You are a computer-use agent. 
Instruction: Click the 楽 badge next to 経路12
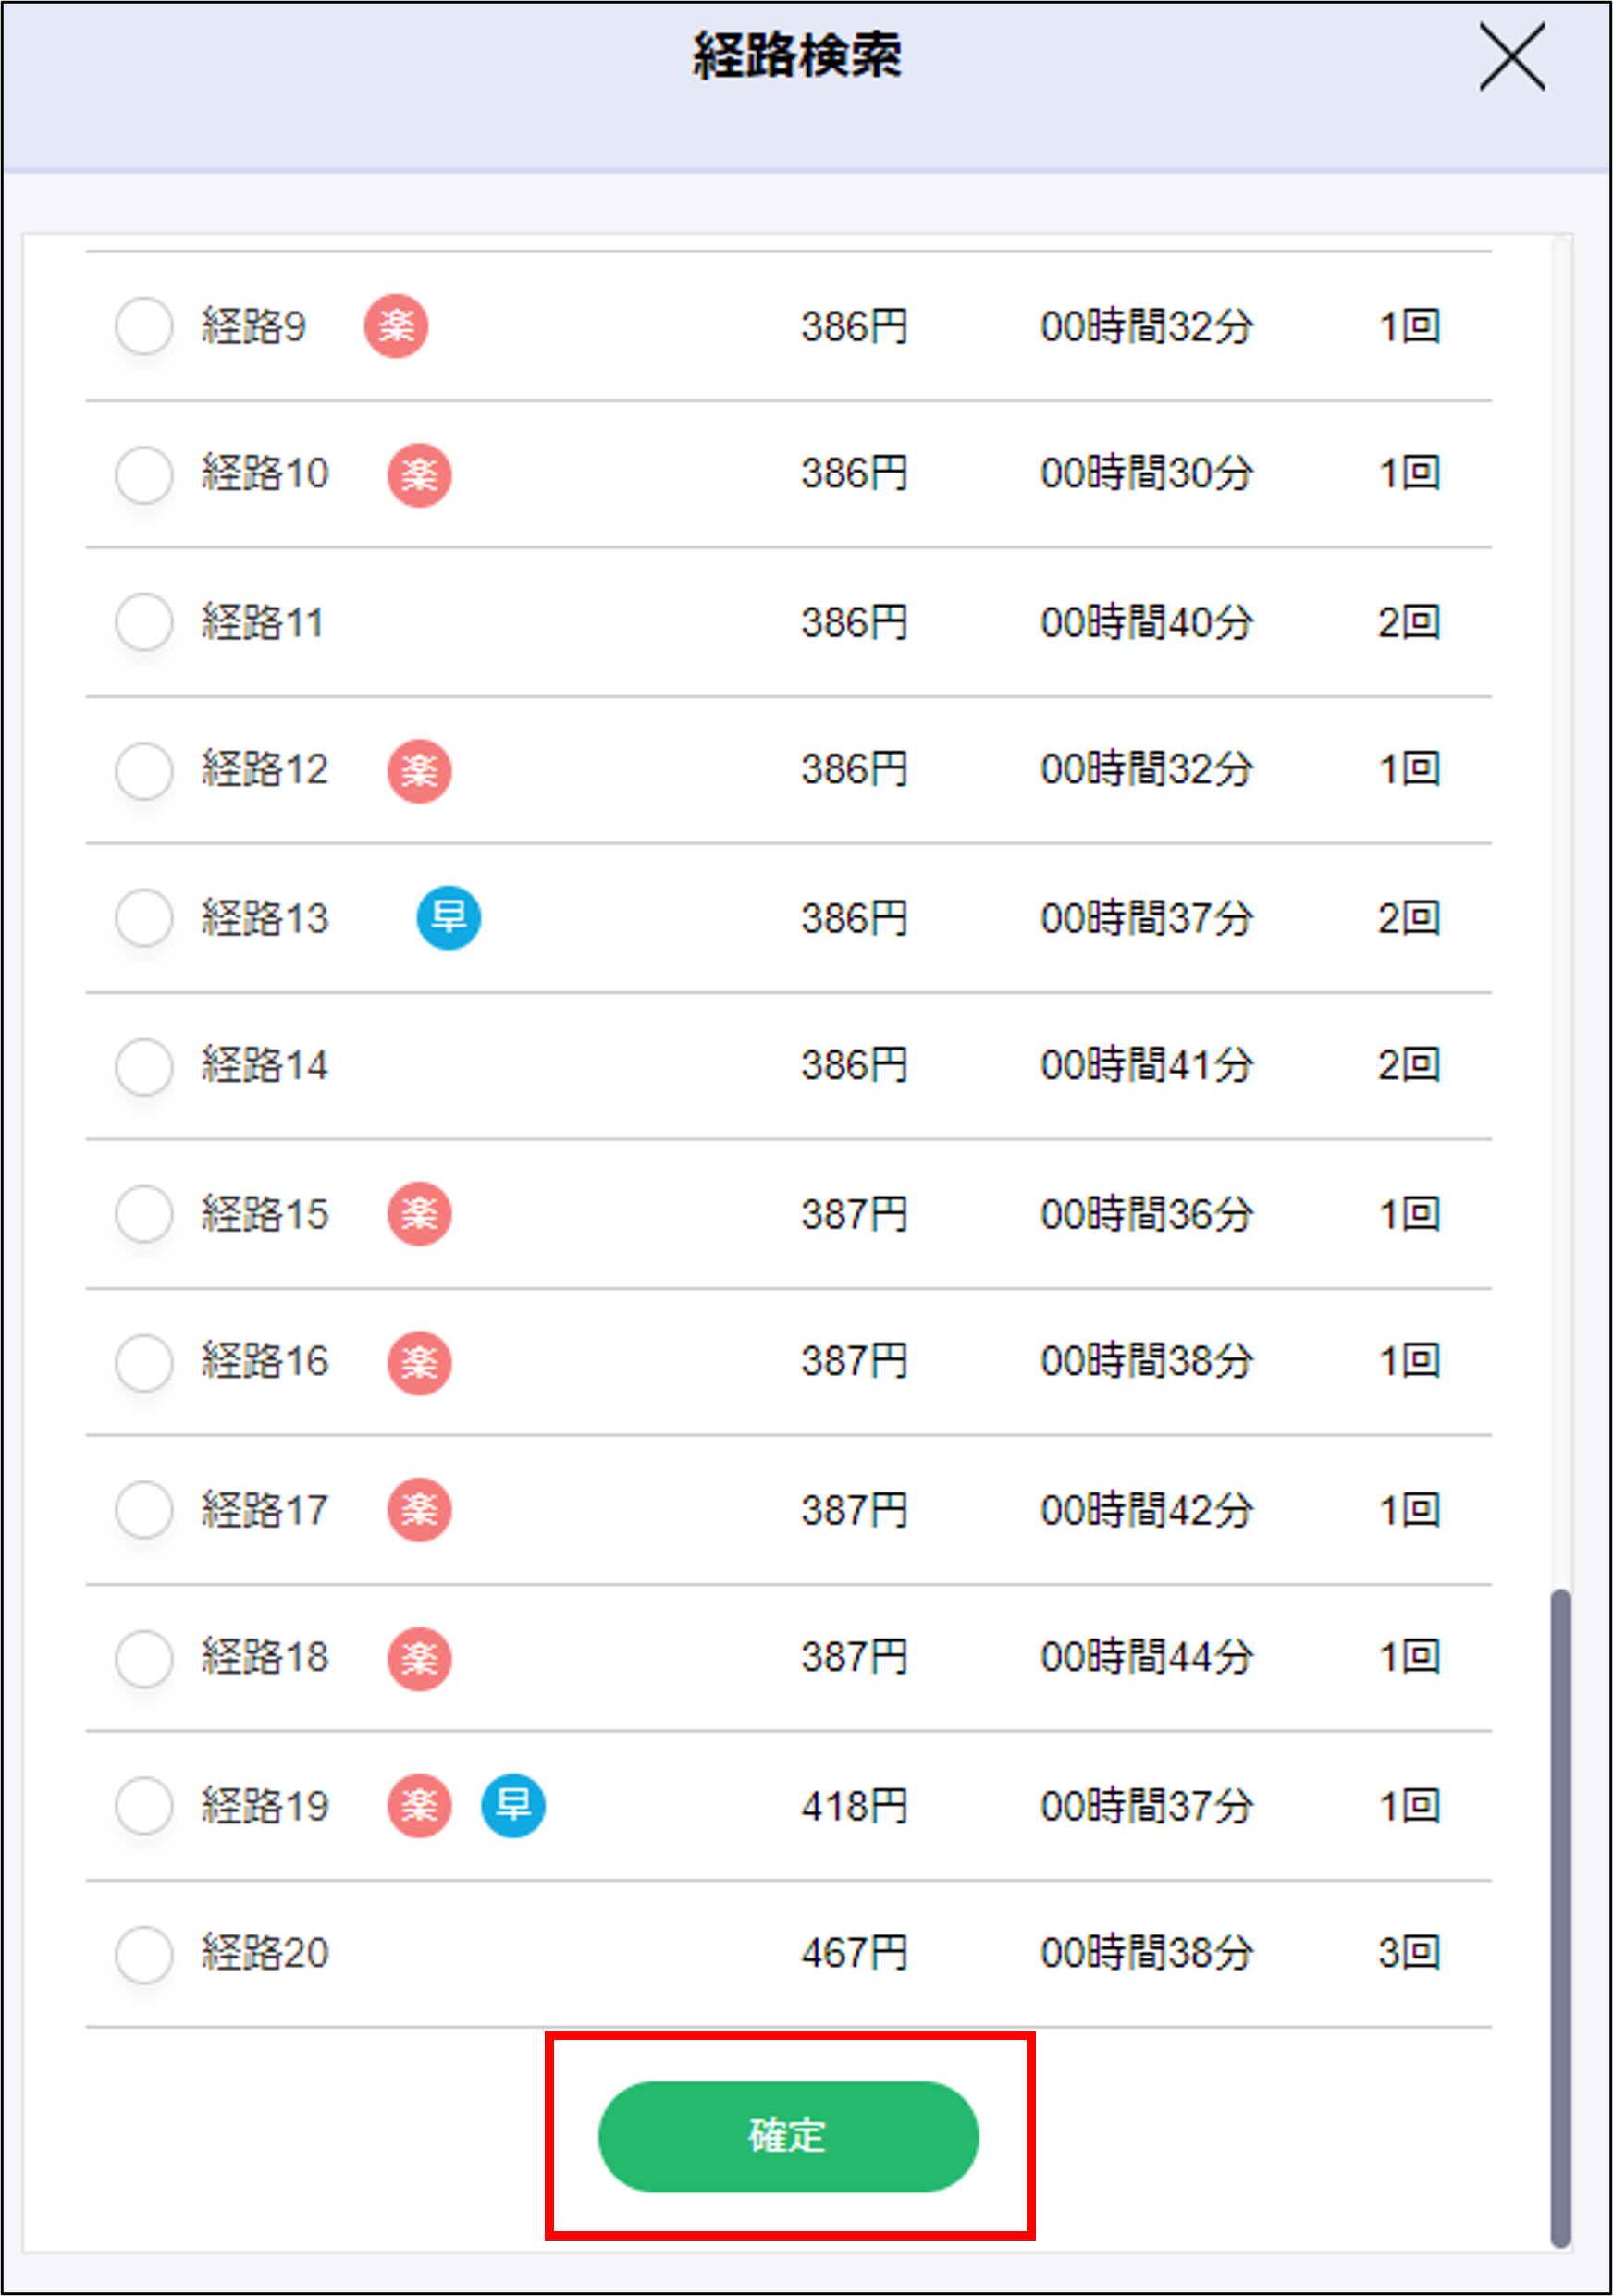coord(420,770)
